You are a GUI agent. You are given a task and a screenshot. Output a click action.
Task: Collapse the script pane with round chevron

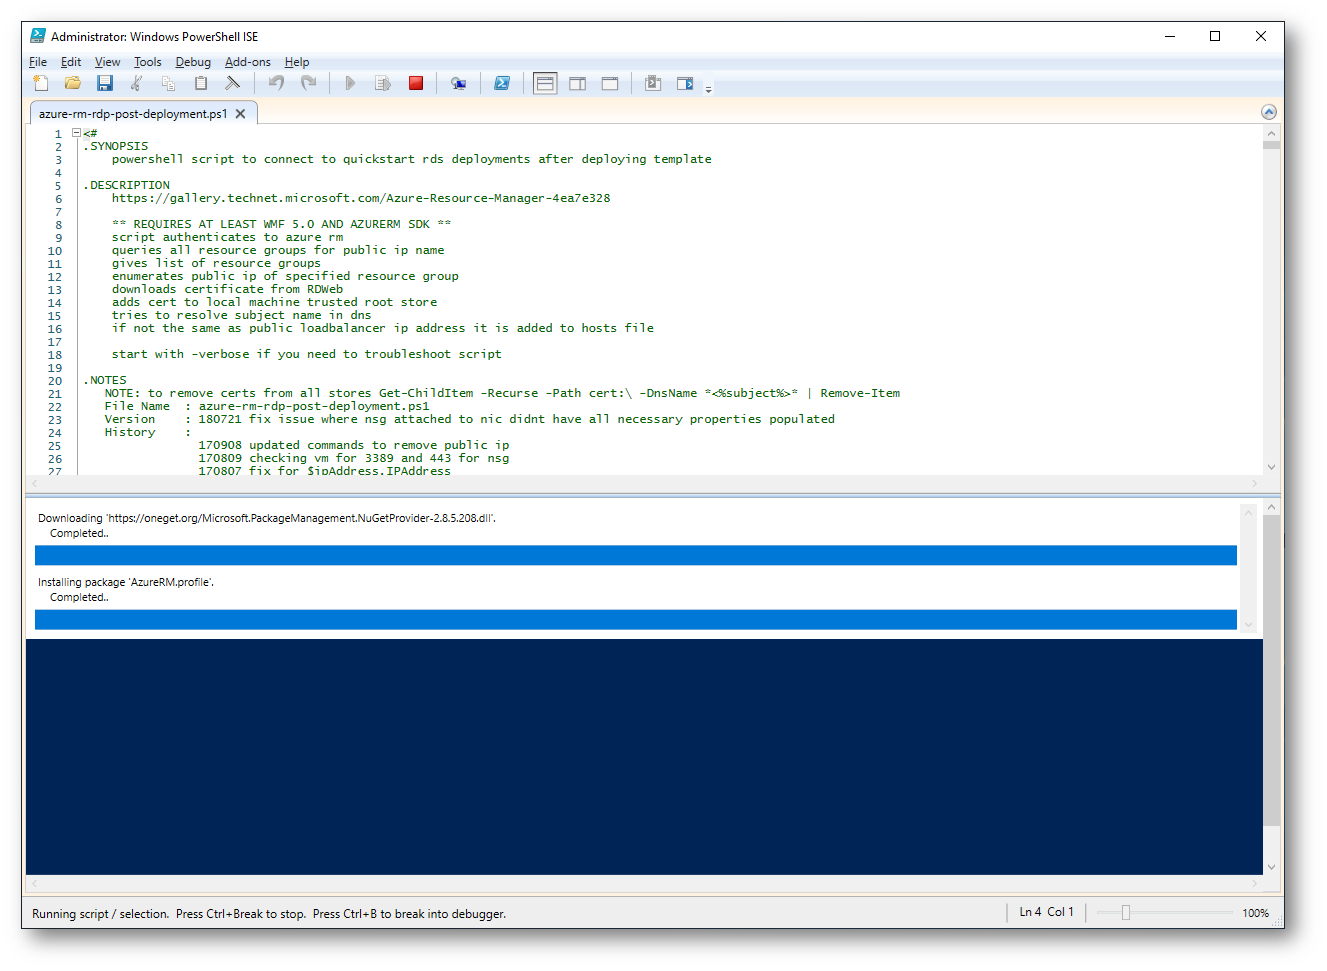tap(1269, 112)
